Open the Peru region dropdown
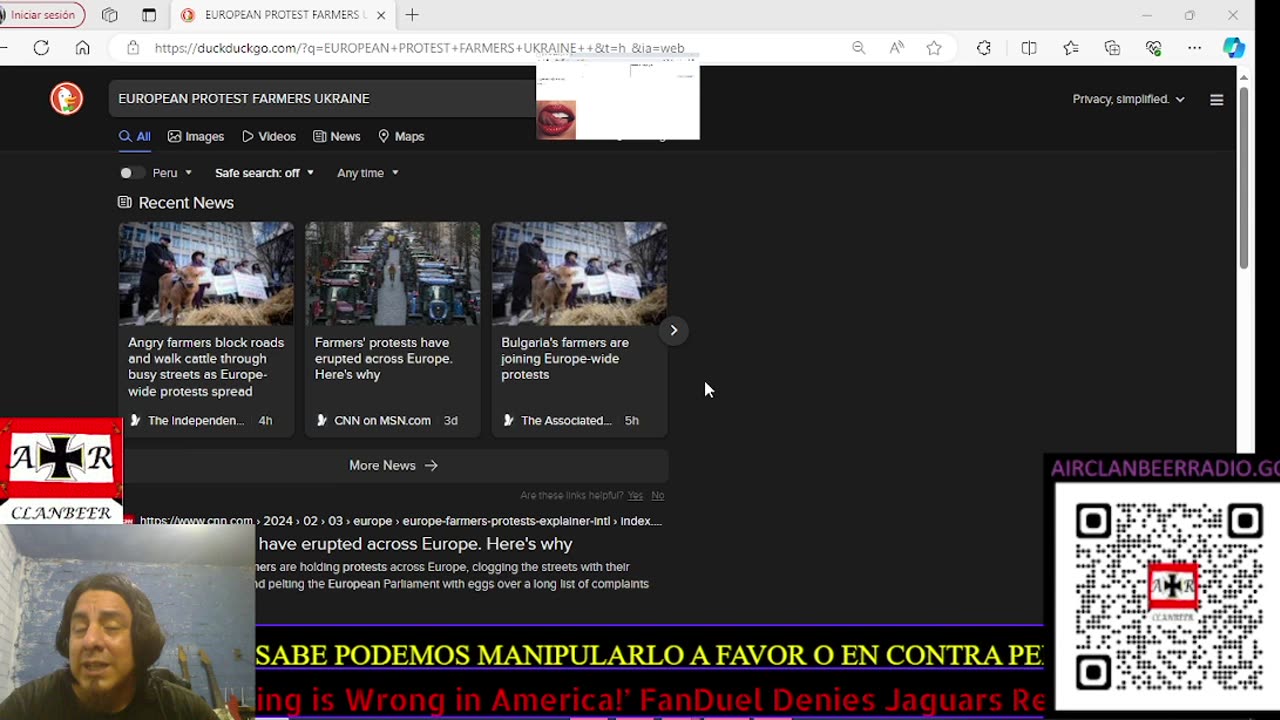The image size is (1280, 720). click(x=172, y=173)
